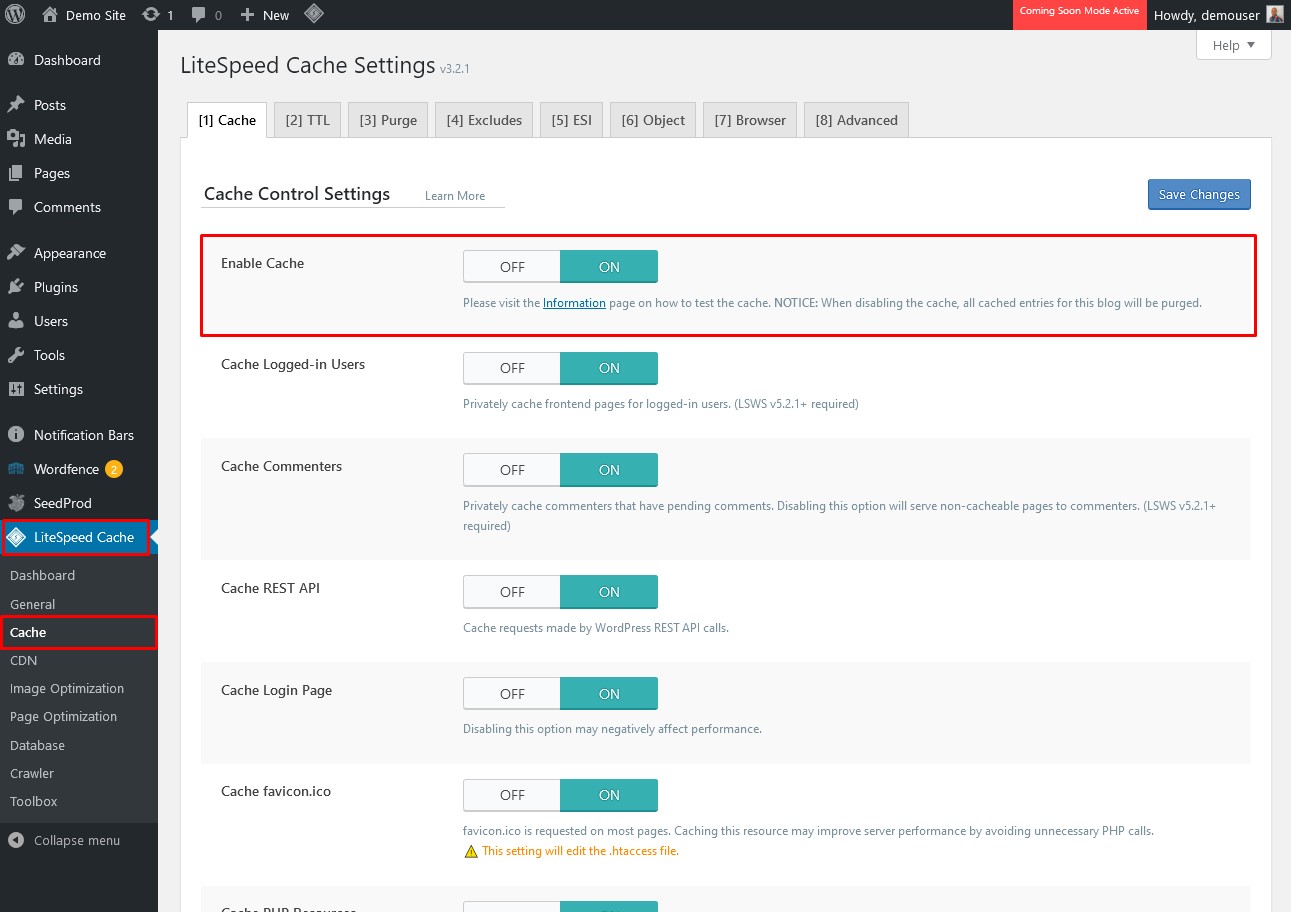The height and width of the screenshot is (912, 1291).
Task: Set Enable Cache to ON
Action: coord(609,267)
